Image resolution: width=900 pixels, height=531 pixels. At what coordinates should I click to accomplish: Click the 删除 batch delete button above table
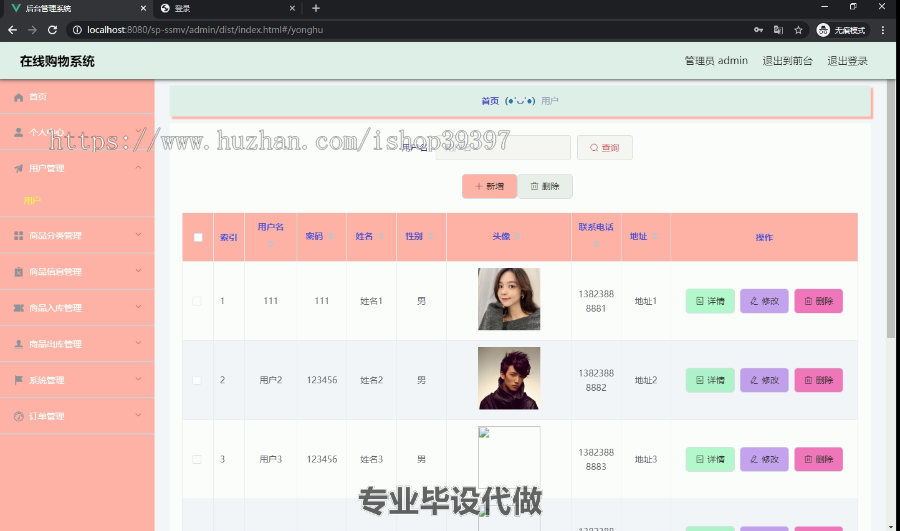click(x=545, y=186)
